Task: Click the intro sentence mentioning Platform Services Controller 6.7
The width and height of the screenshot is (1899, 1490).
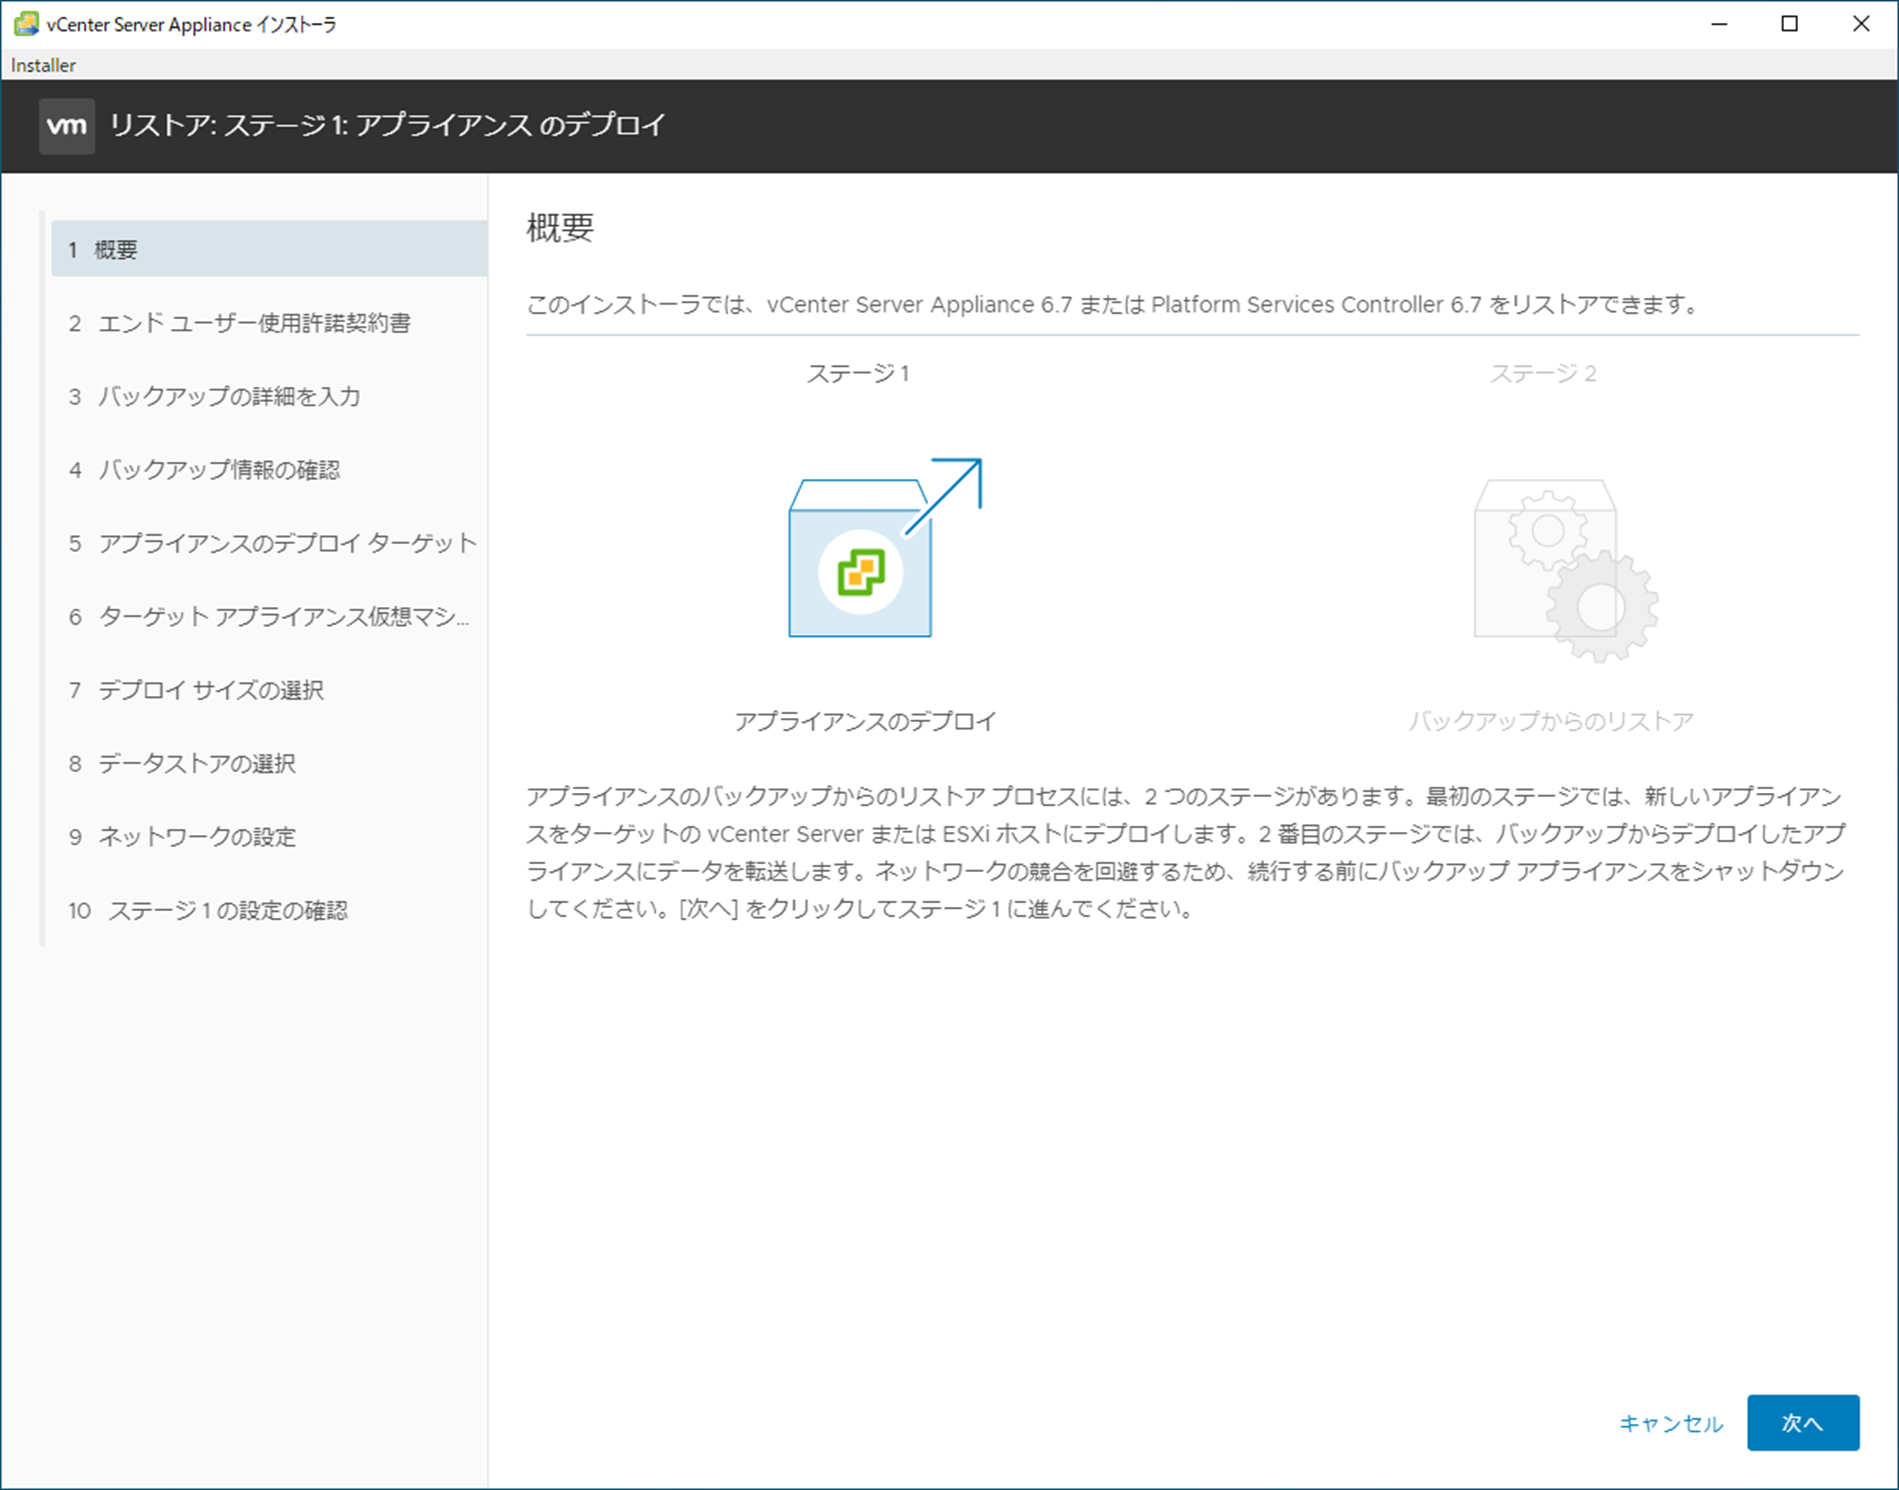Action: tap(1114, 304)
